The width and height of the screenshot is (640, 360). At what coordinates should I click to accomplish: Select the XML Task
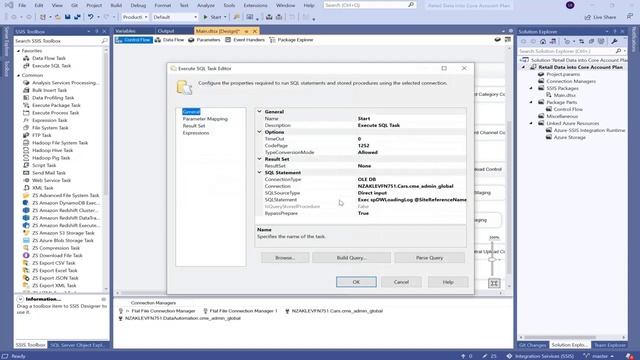[x=42, y=188]
